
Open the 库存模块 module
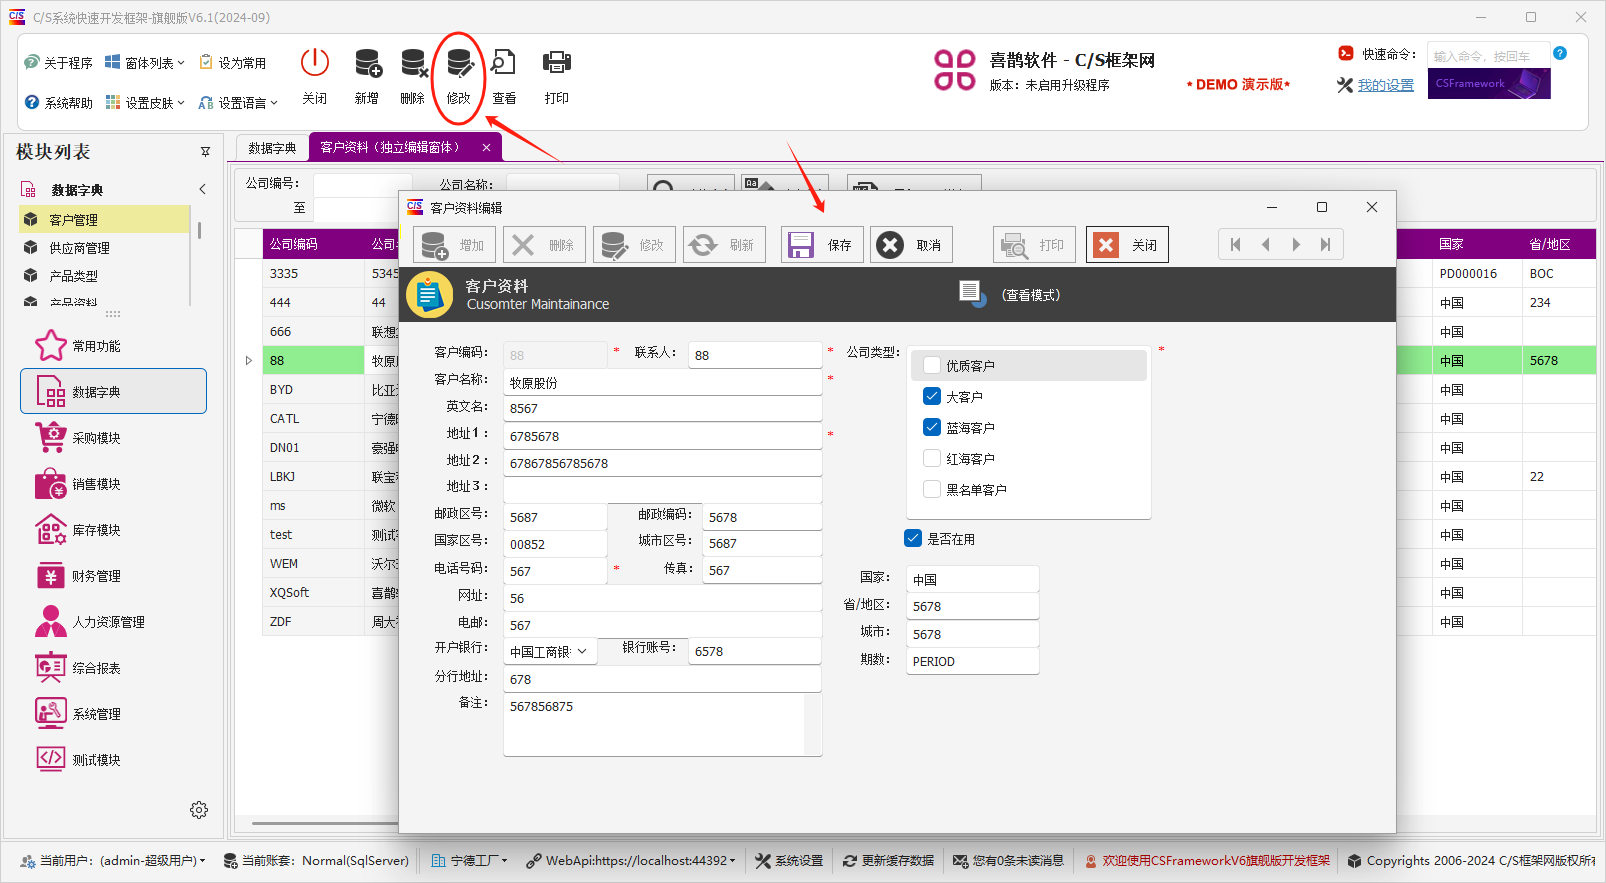click(113, 530)
